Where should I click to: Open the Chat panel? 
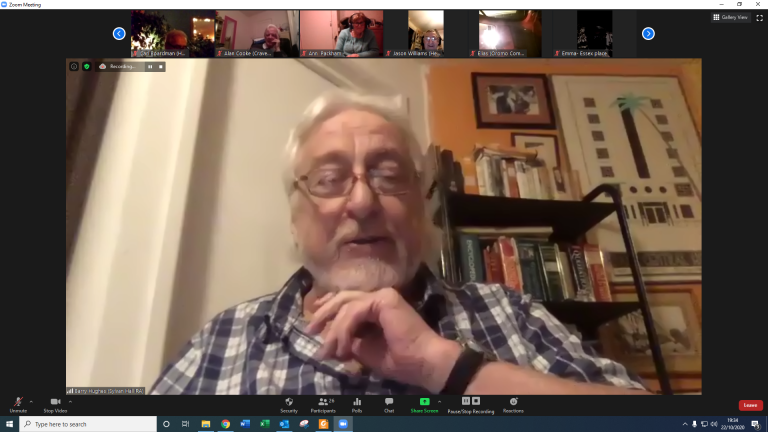click(389, 405)
